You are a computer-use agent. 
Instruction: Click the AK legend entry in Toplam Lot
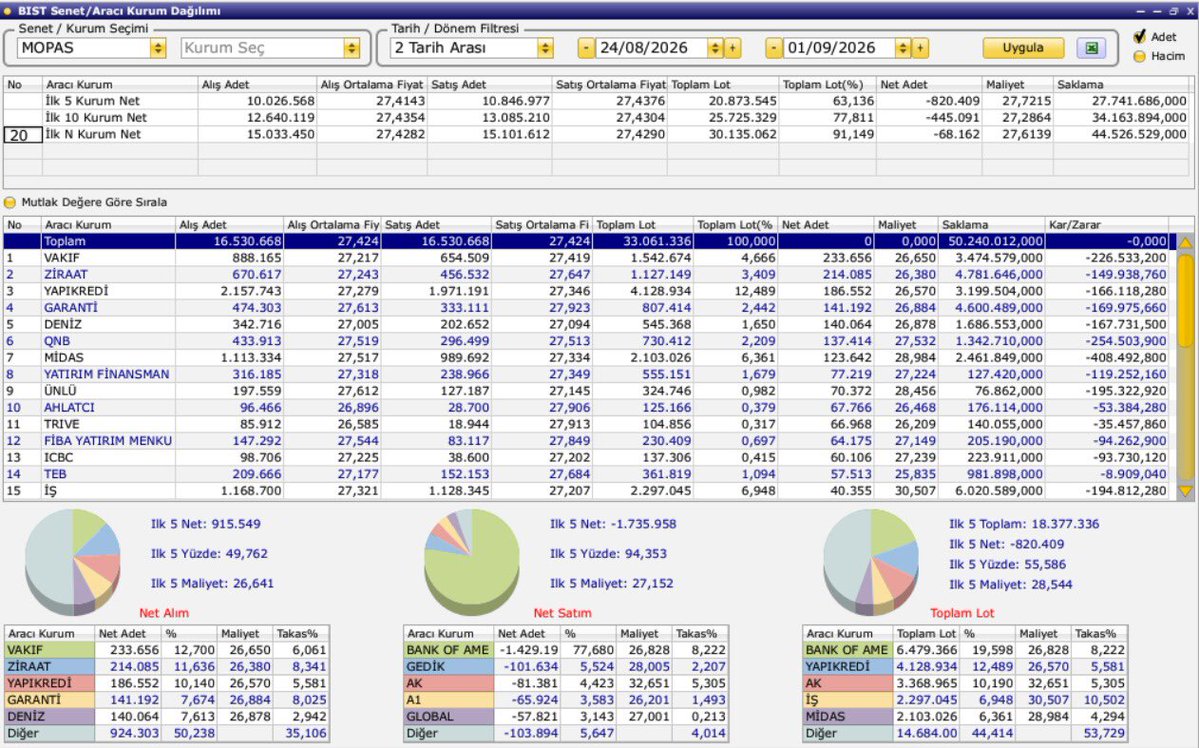click(848, 683)
